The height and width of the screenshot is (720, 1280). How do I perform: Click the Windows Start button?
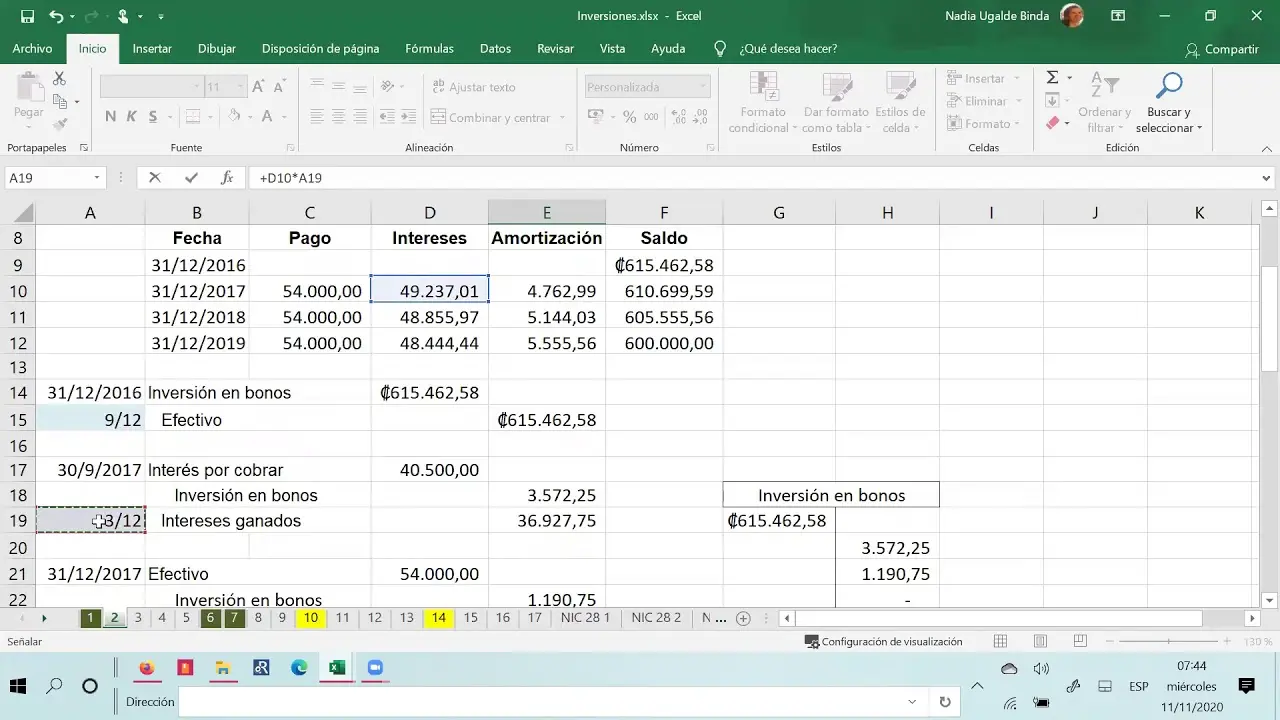(x=18, y=686)
